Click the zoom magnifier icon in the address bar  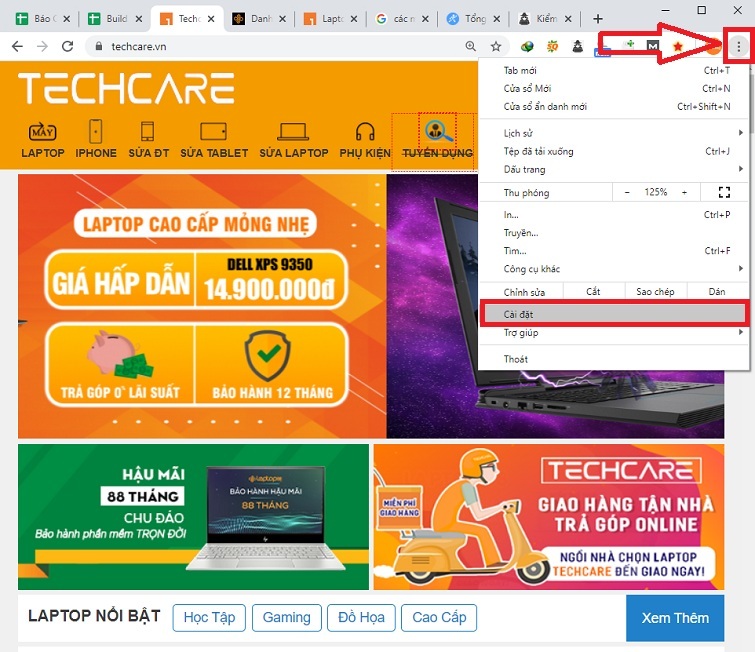470,46
